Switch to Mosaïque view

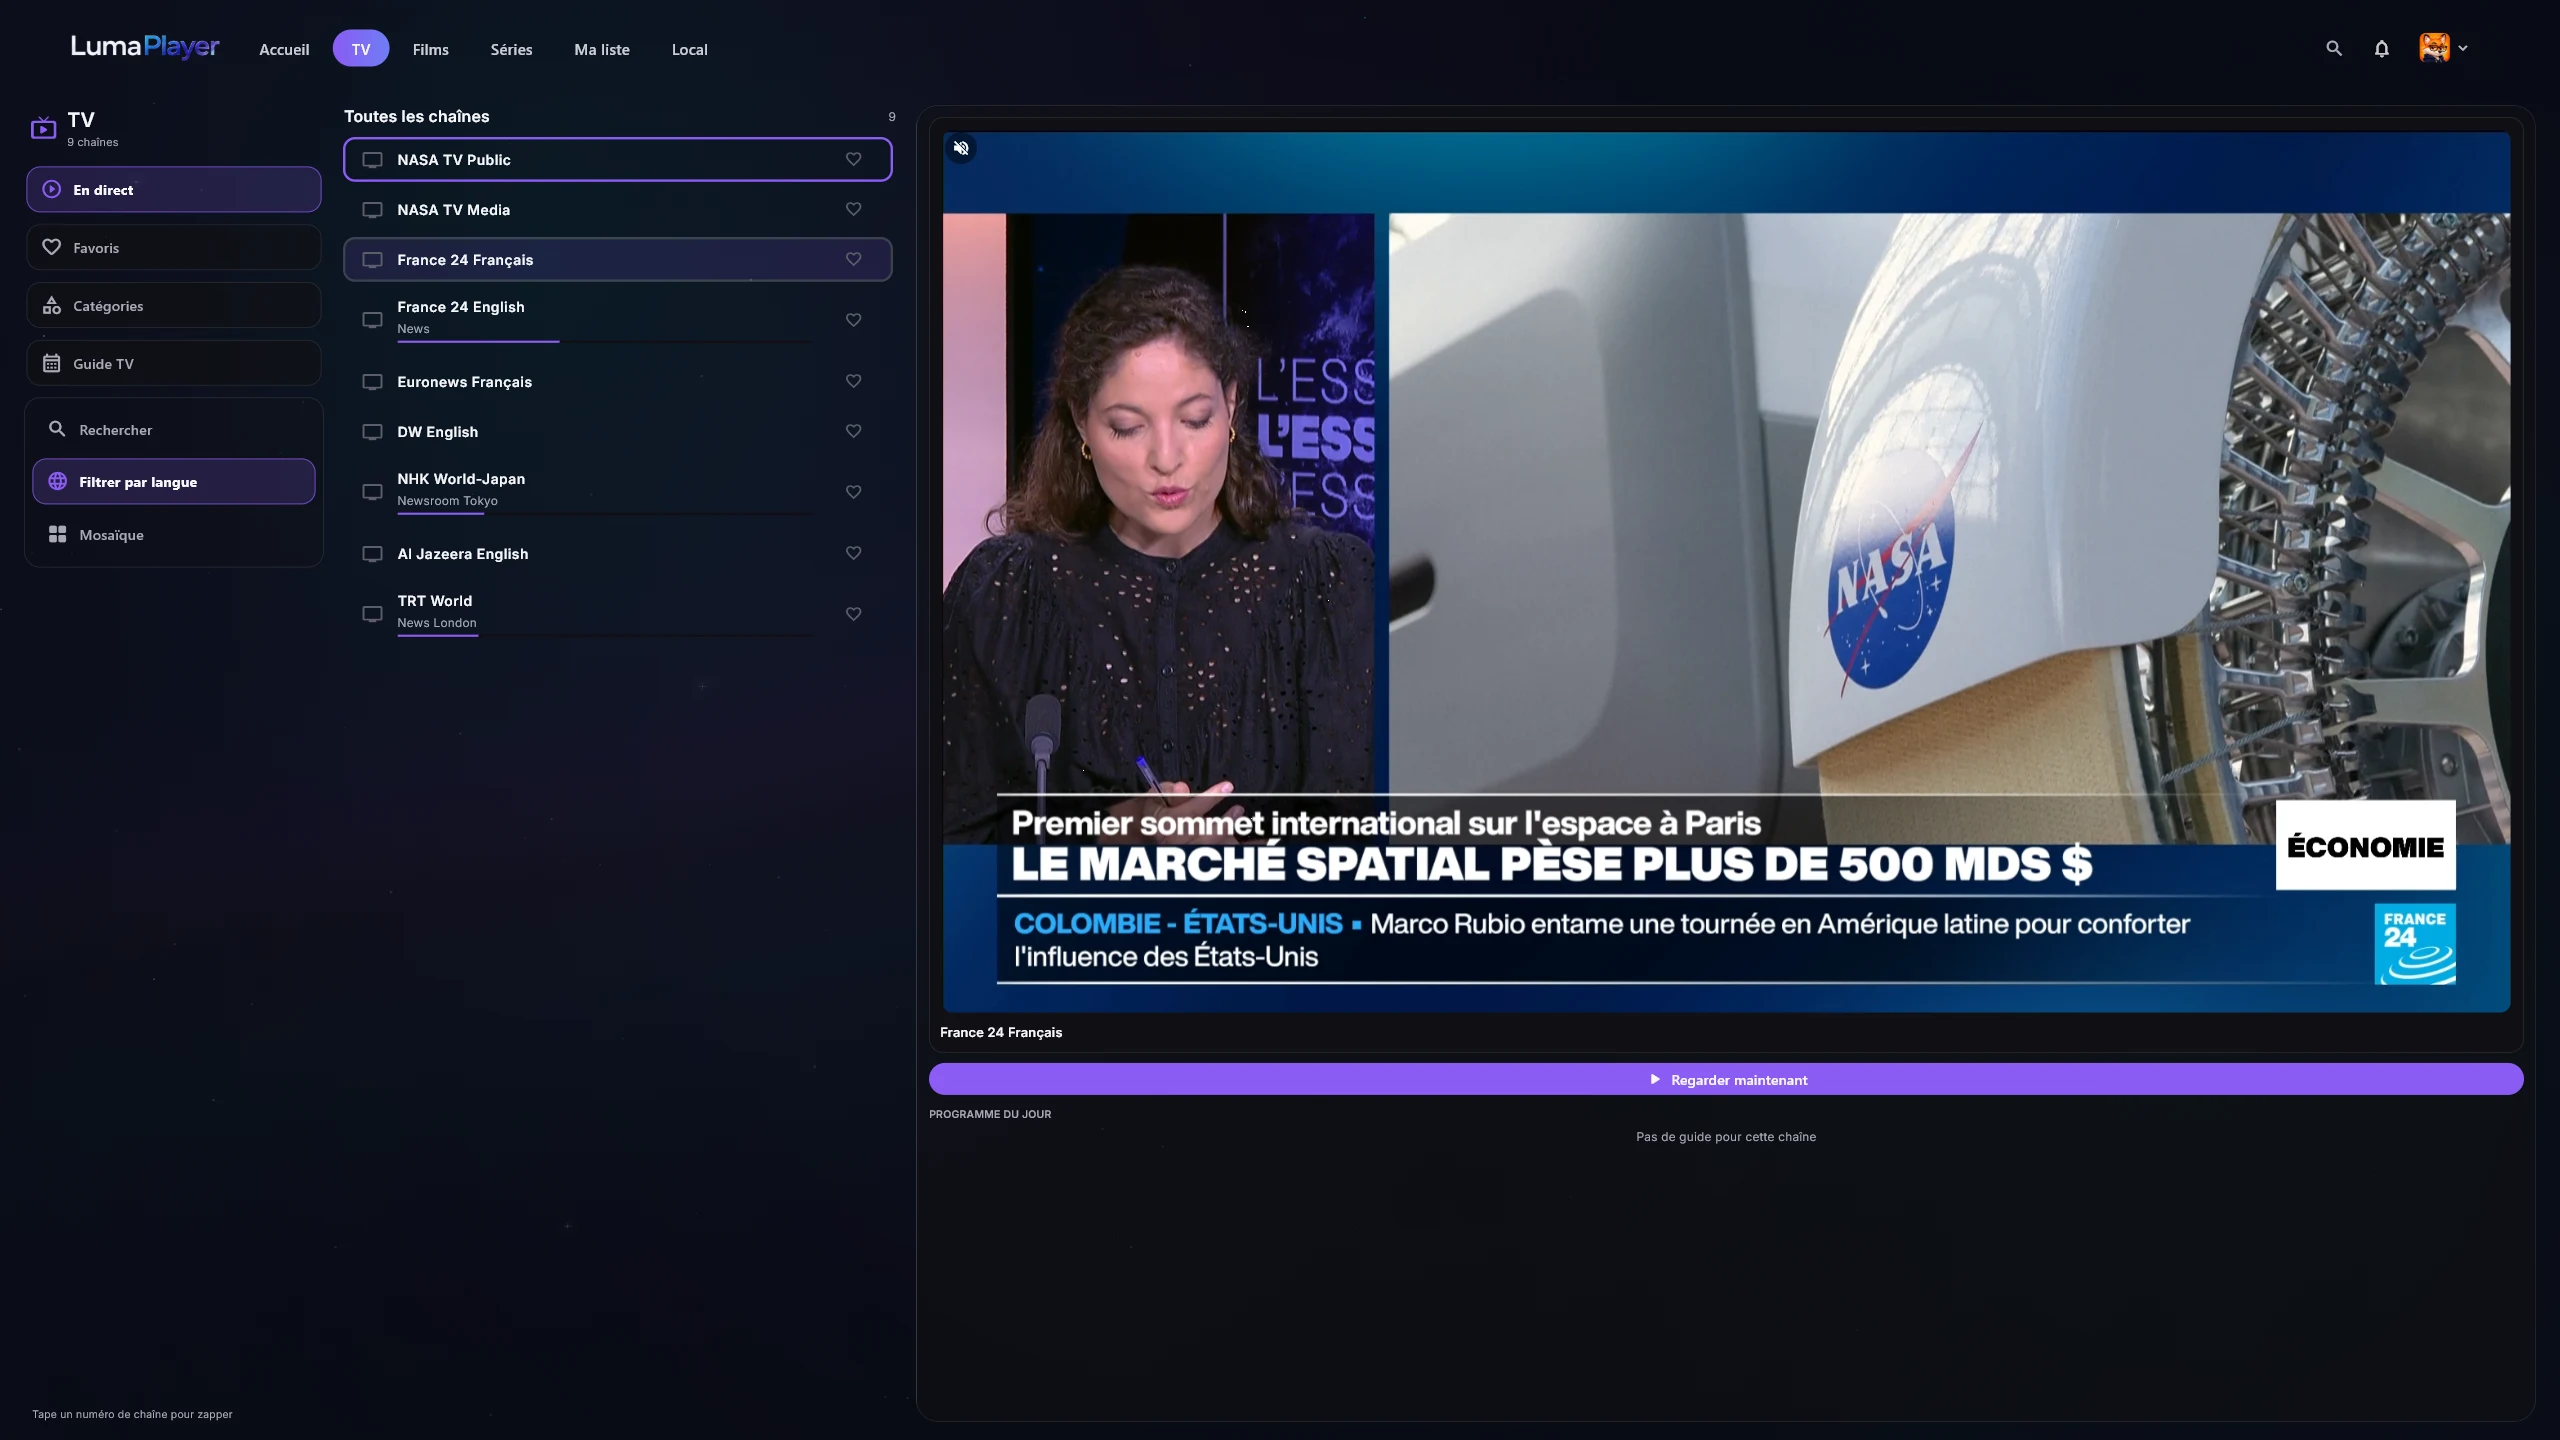(x=174, y=534)
